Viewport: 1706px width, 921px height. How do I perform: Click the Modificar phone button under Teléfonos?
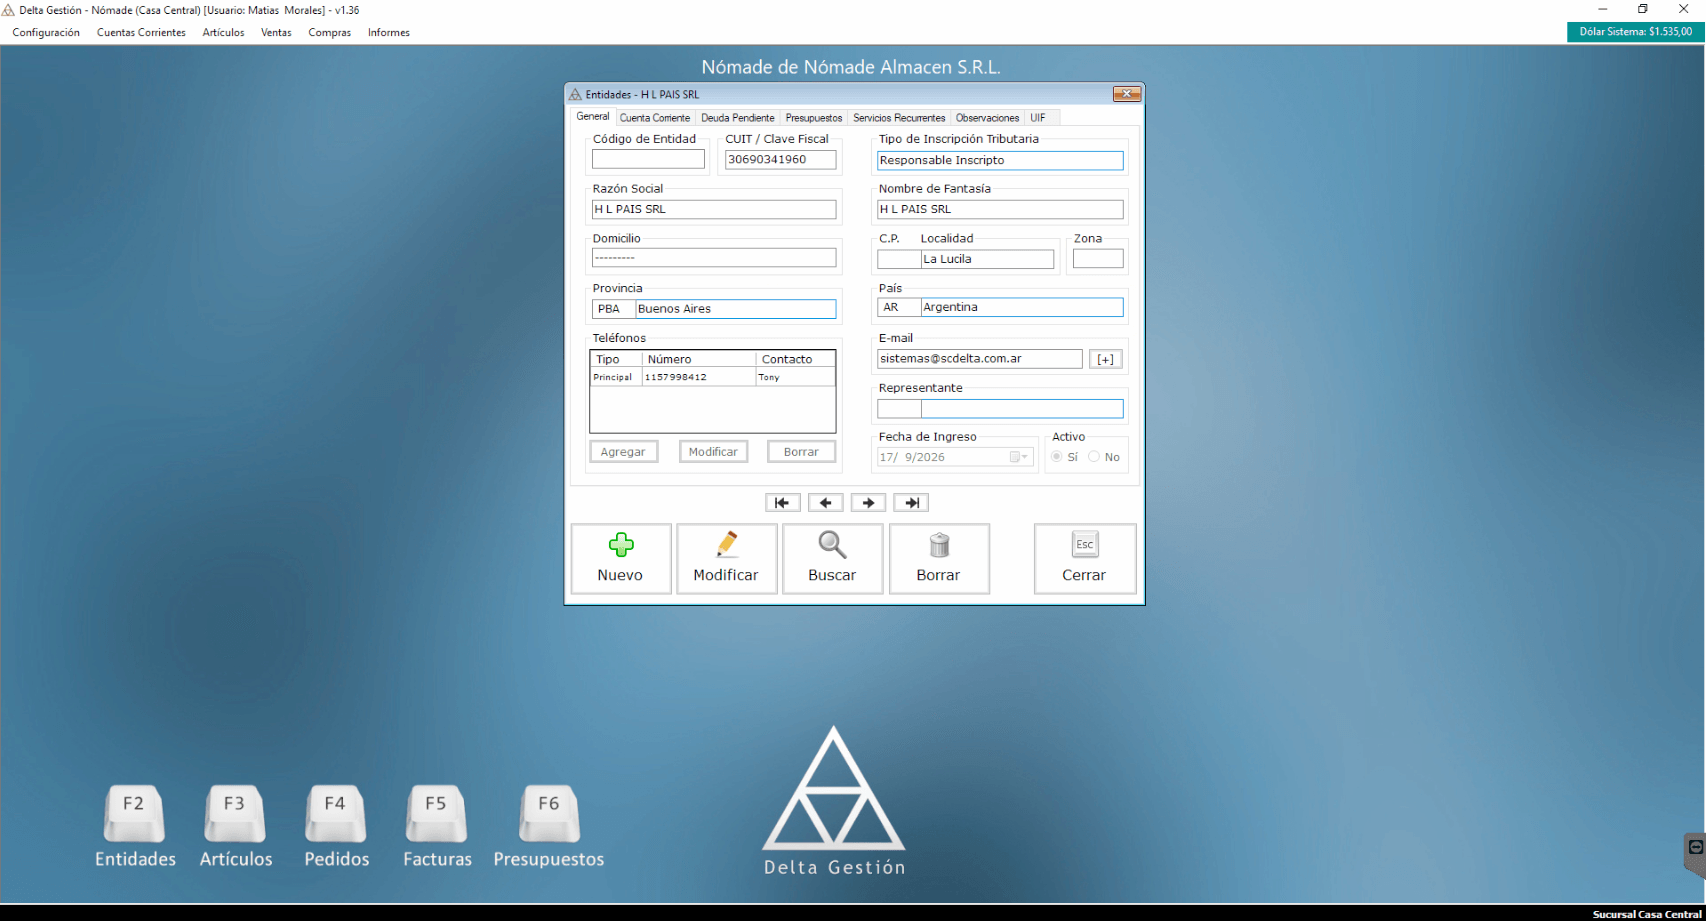713,452
